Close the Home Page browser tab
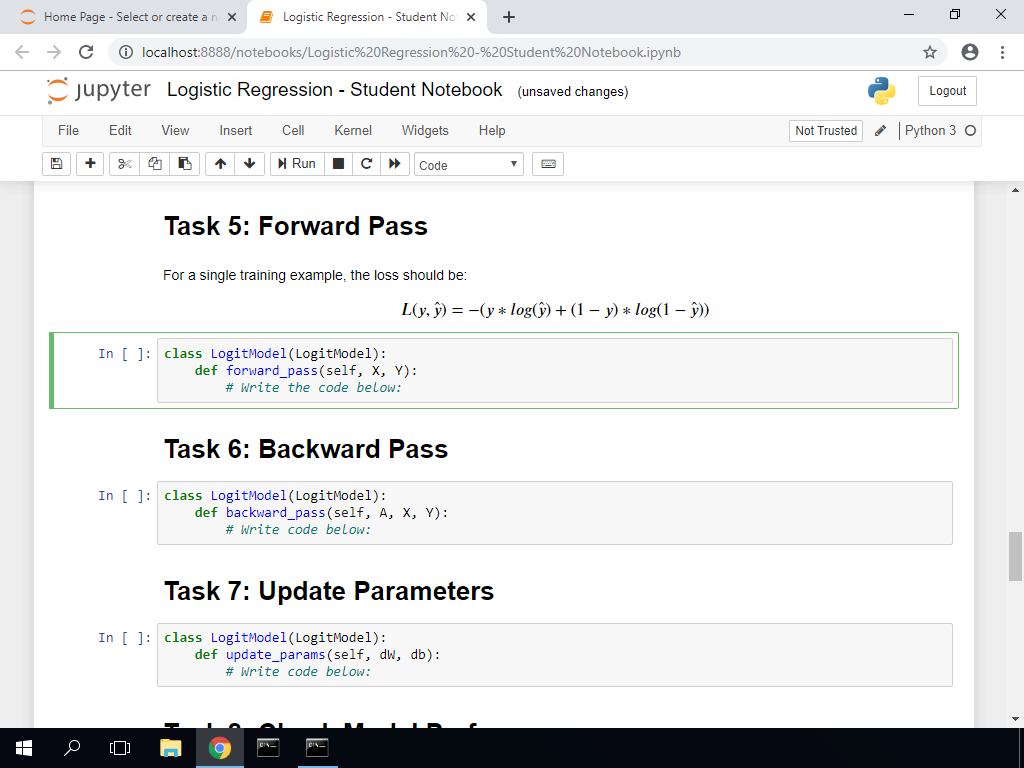This screenshot has width=1024, height=768. coord(232,17)
